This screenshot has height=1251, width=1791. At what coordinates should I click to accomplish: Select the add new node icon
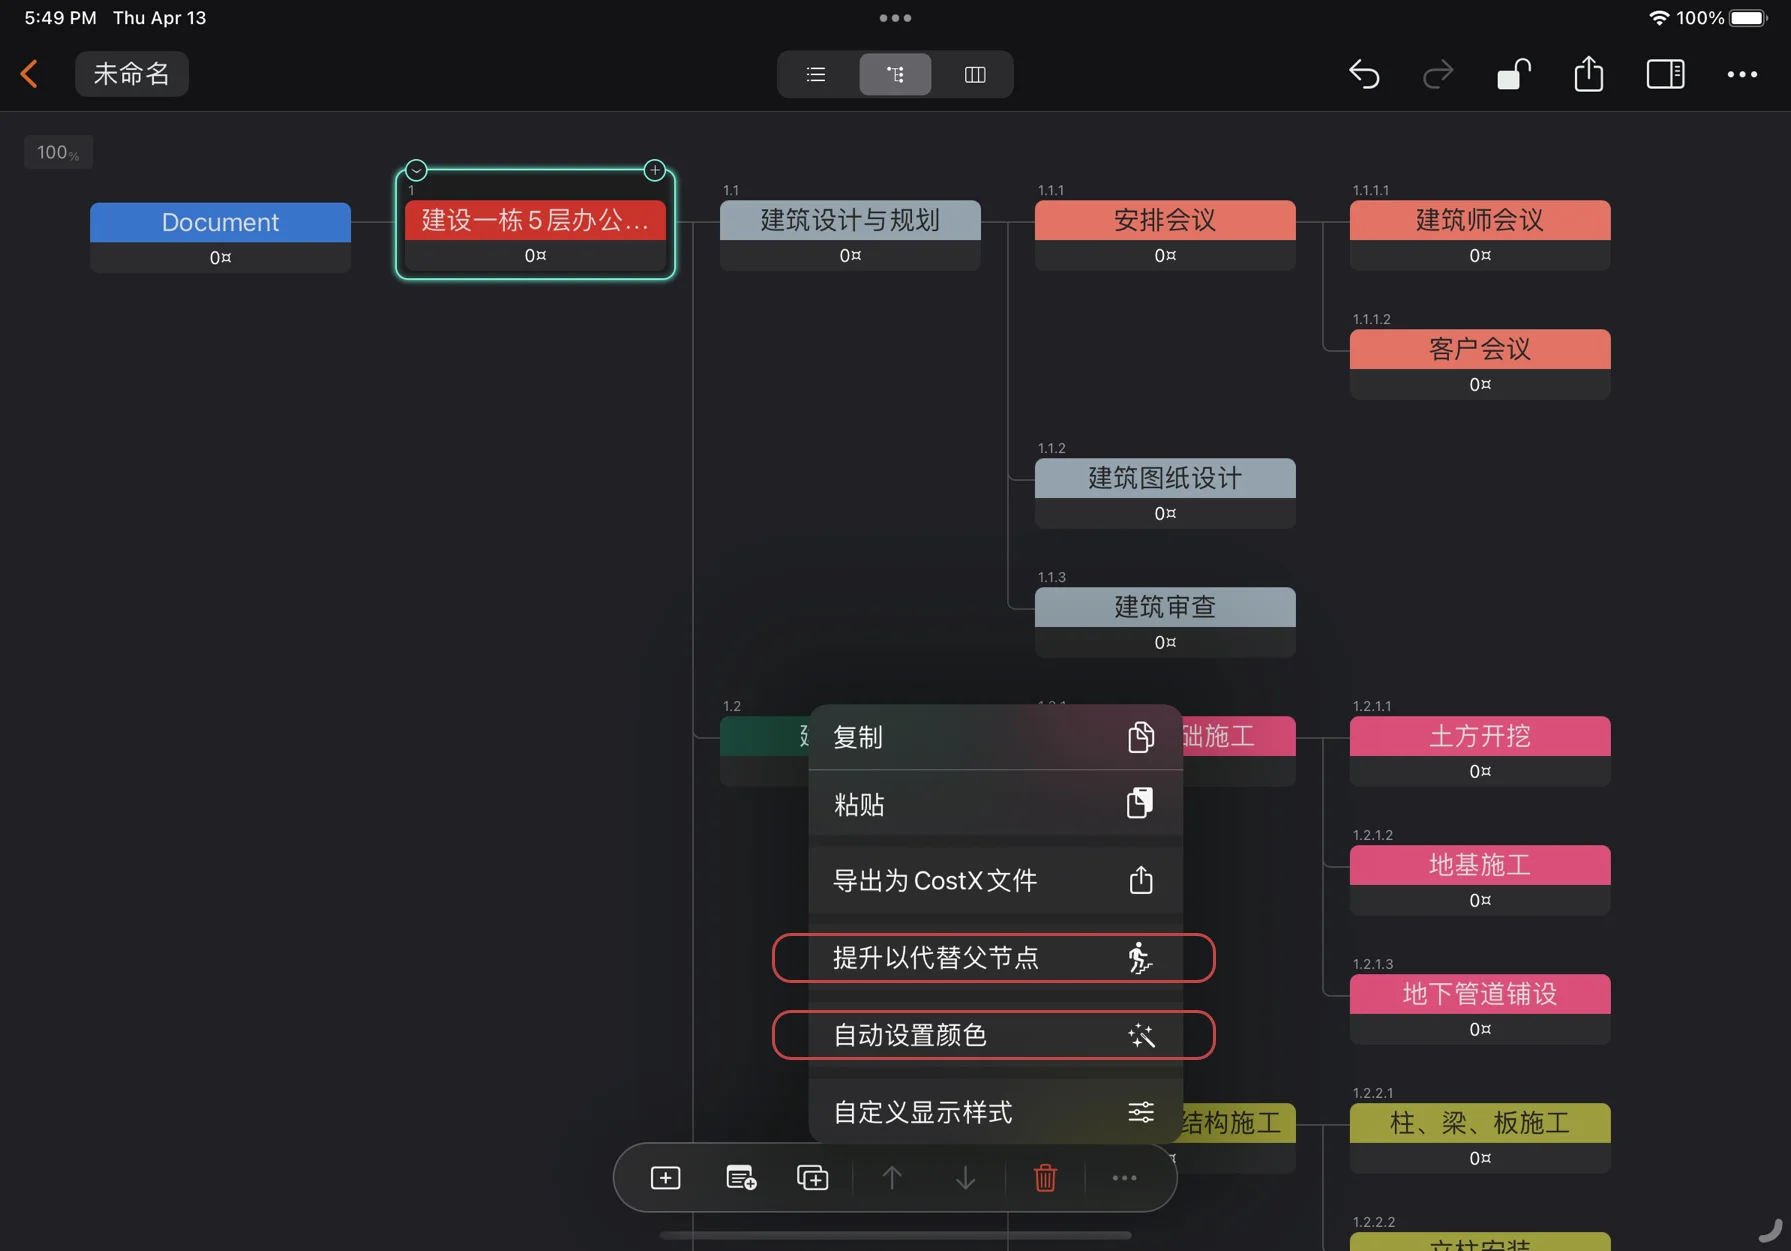tap(666, 1177)
